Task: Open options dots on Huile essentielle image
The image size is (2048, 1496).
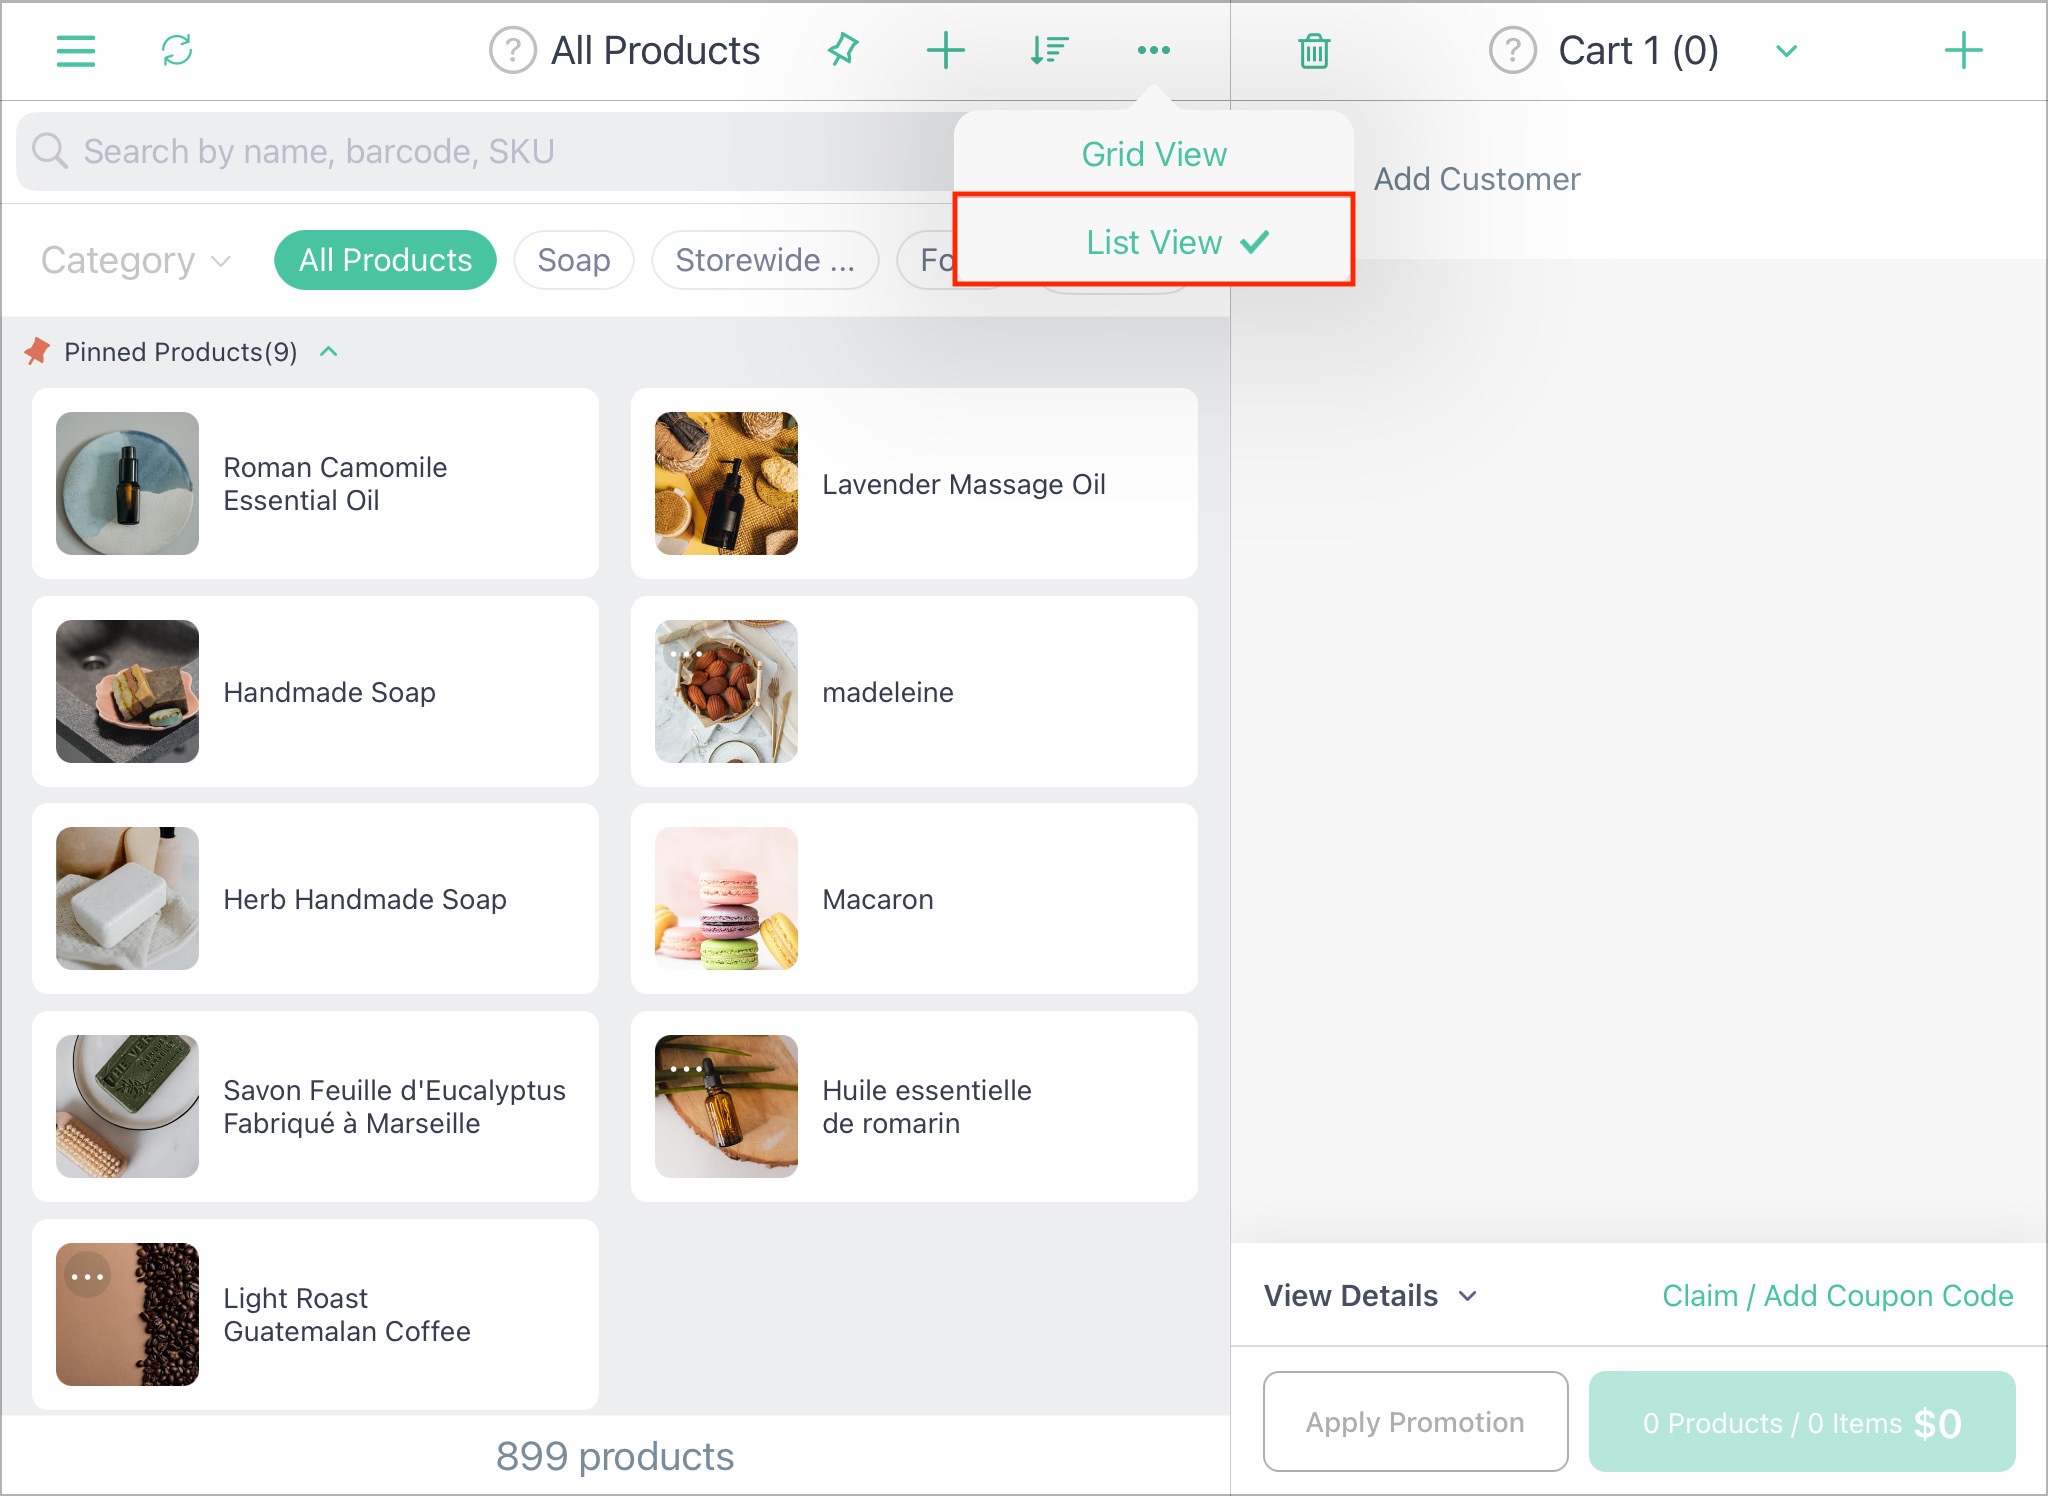Action: tap(687, 1069)
